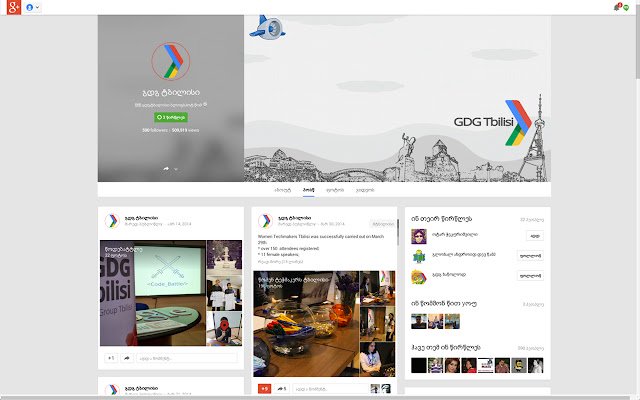Image resolution: width=640 pixels, height=400 pixels.
Task: Open the followers count link on profile card
Action: click(155, 130)
